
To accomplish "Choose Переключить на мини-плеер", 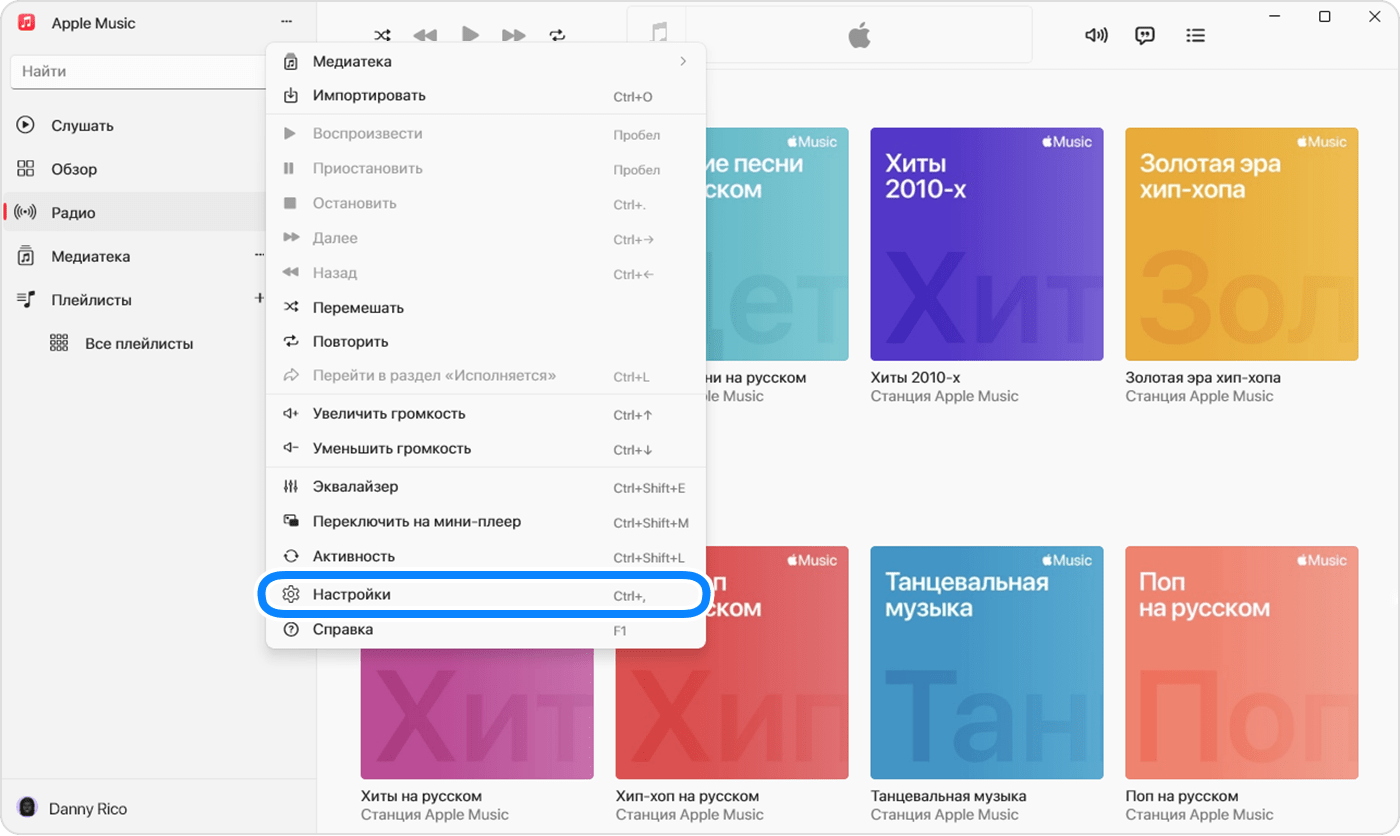I will [x=486, y=521].
